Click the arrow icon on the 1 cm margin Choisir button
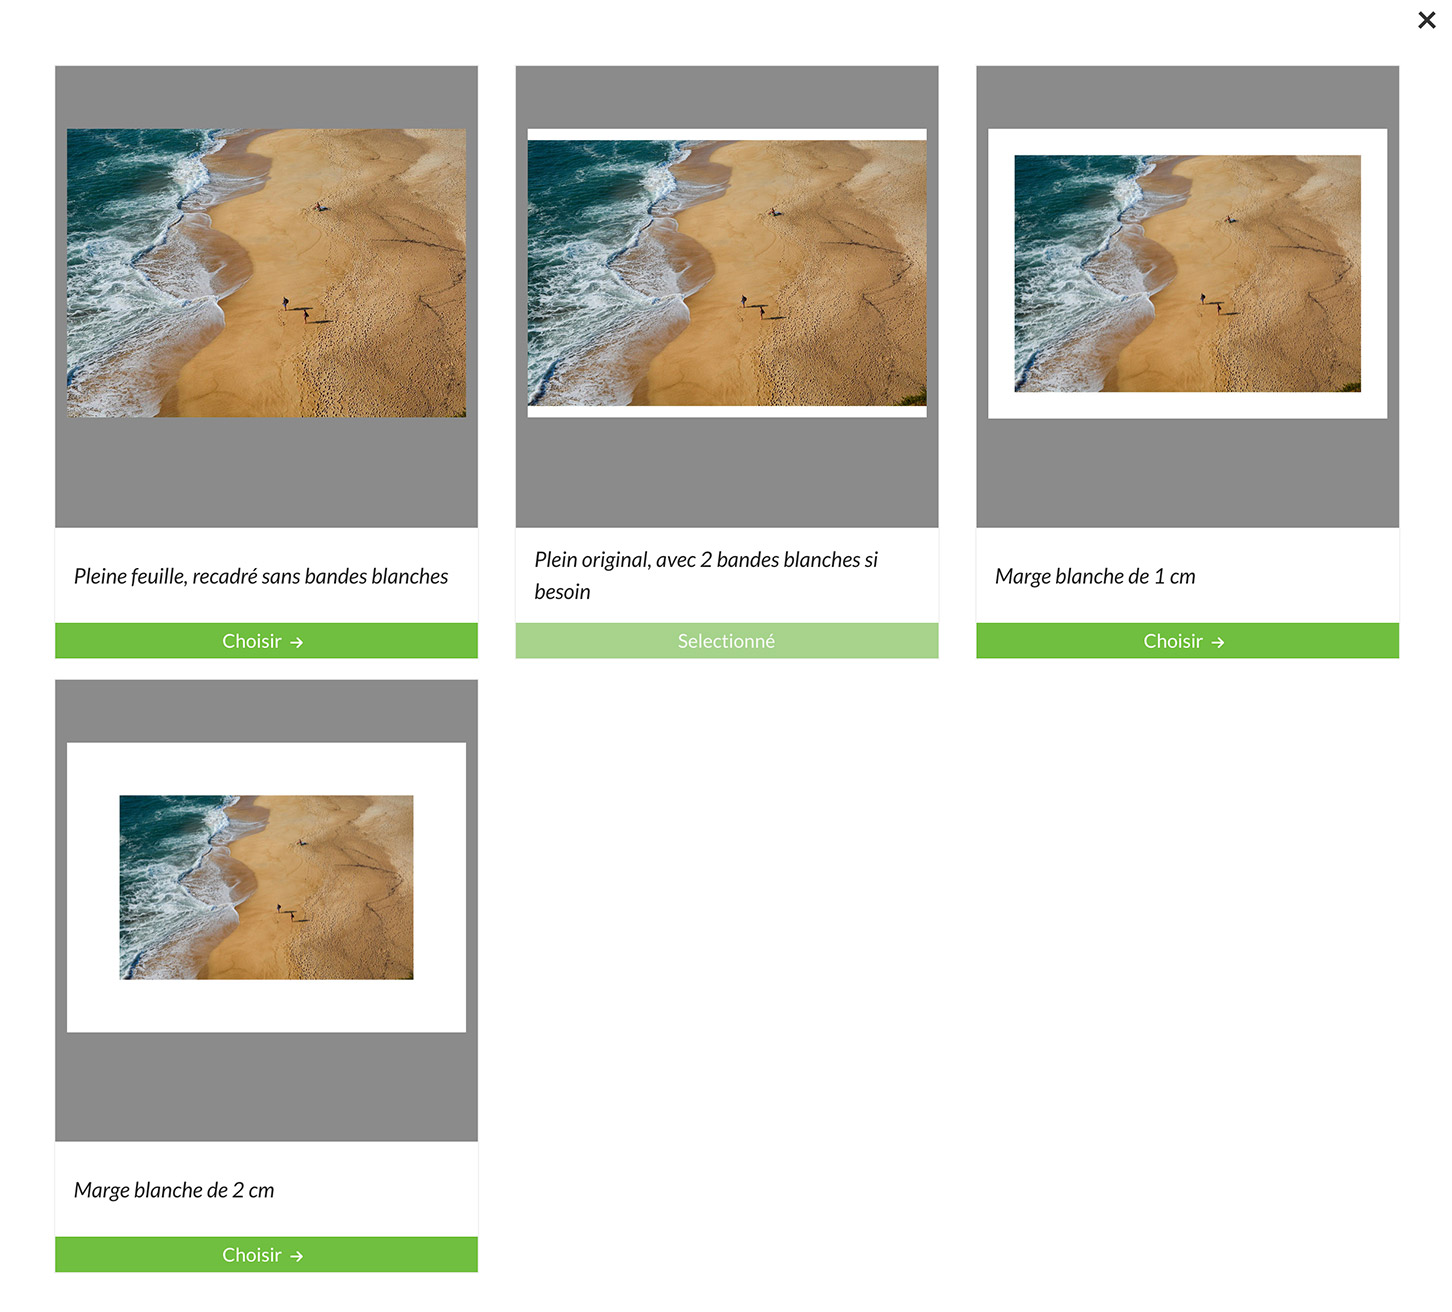Viewport: 1452px width, 1312px height. pos(1217,642)
